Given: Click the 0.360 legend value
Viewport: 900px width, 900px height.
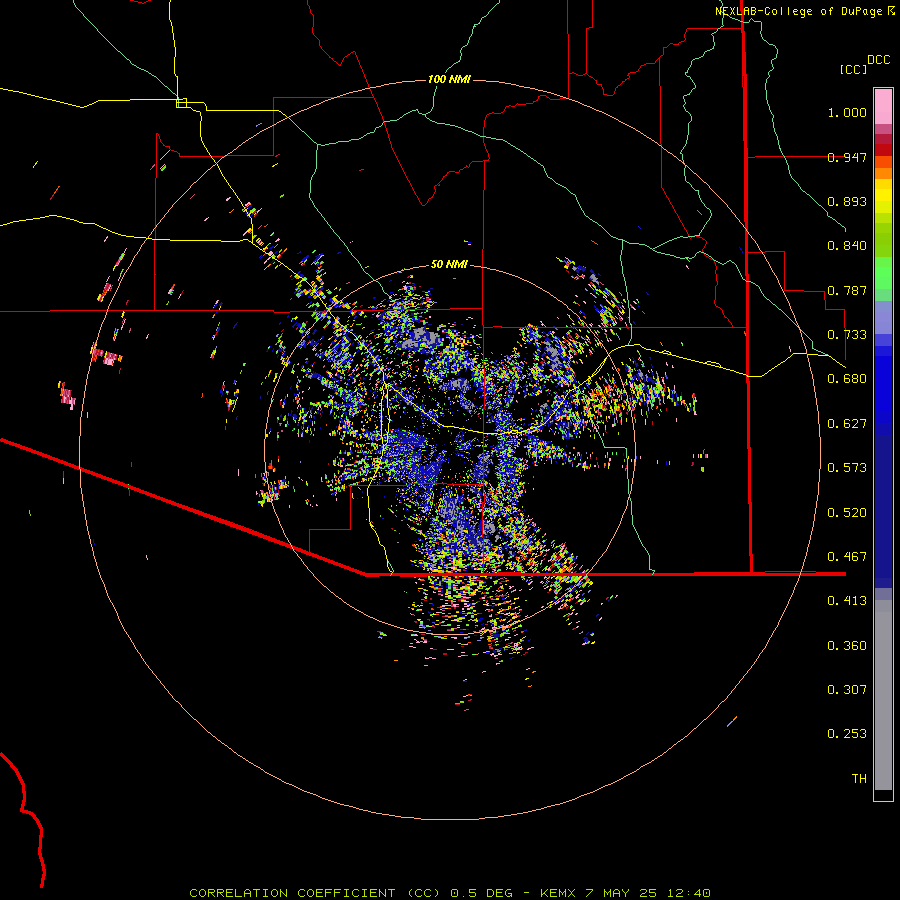Looking at the screenshot, I should pos(847,646).
